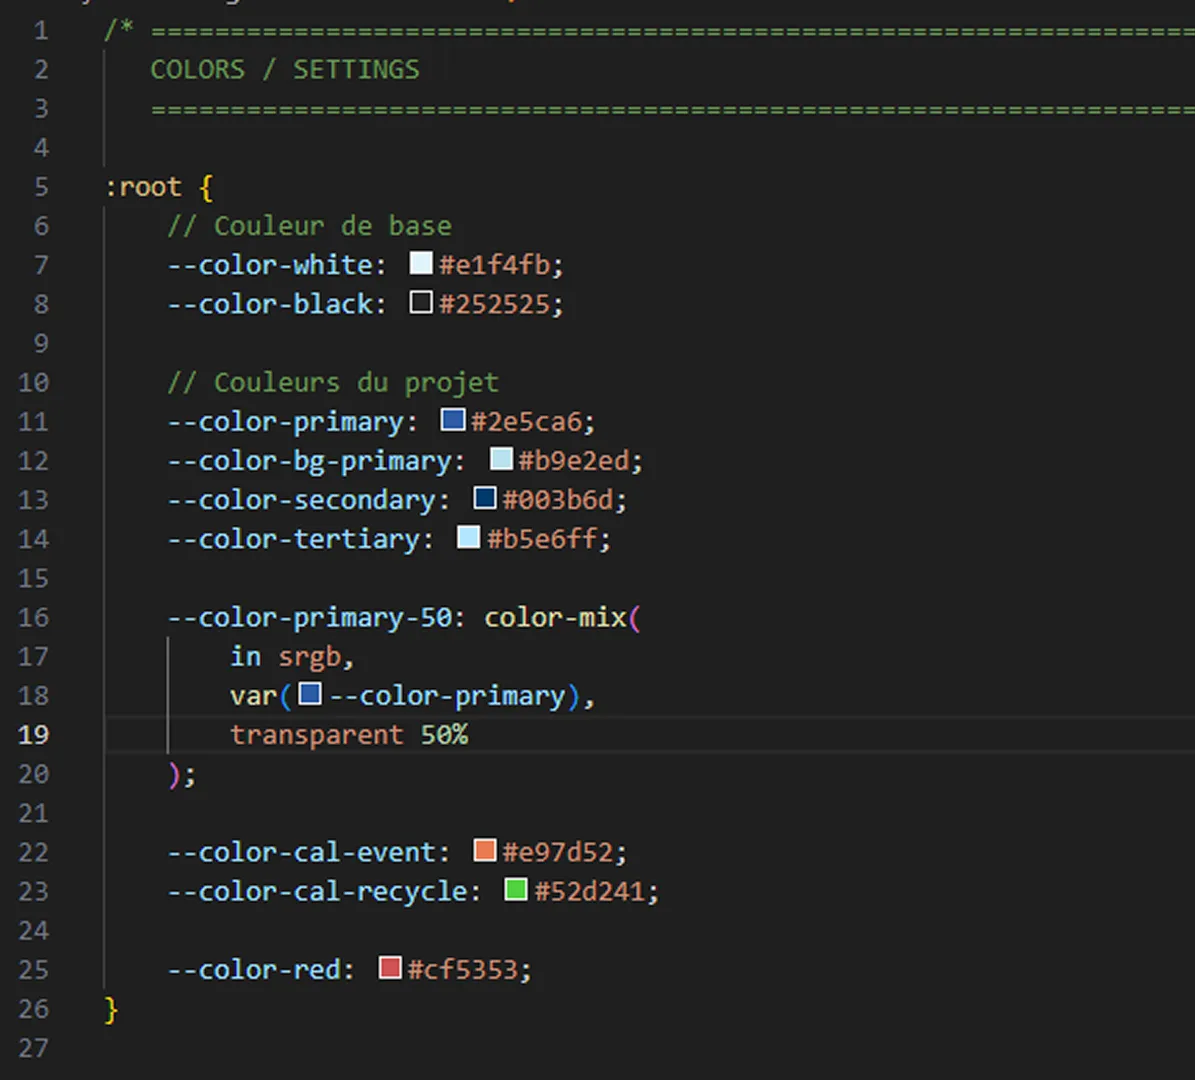This screenshot has width=1195, height=1080.
Task: Click the swatch inside var(--color-primary) on line 18
Action: tap(310, 693)
